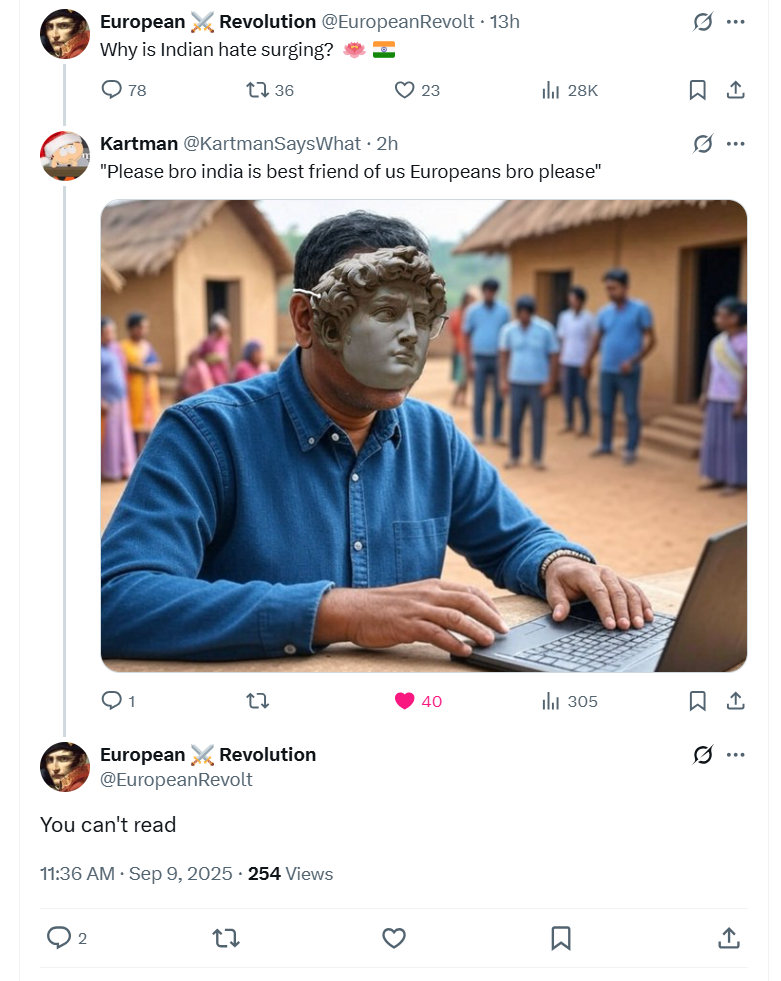View Kartman tweet analytics showing 305
The width and height of the screenshot is (781, 981).
[569, 701]
